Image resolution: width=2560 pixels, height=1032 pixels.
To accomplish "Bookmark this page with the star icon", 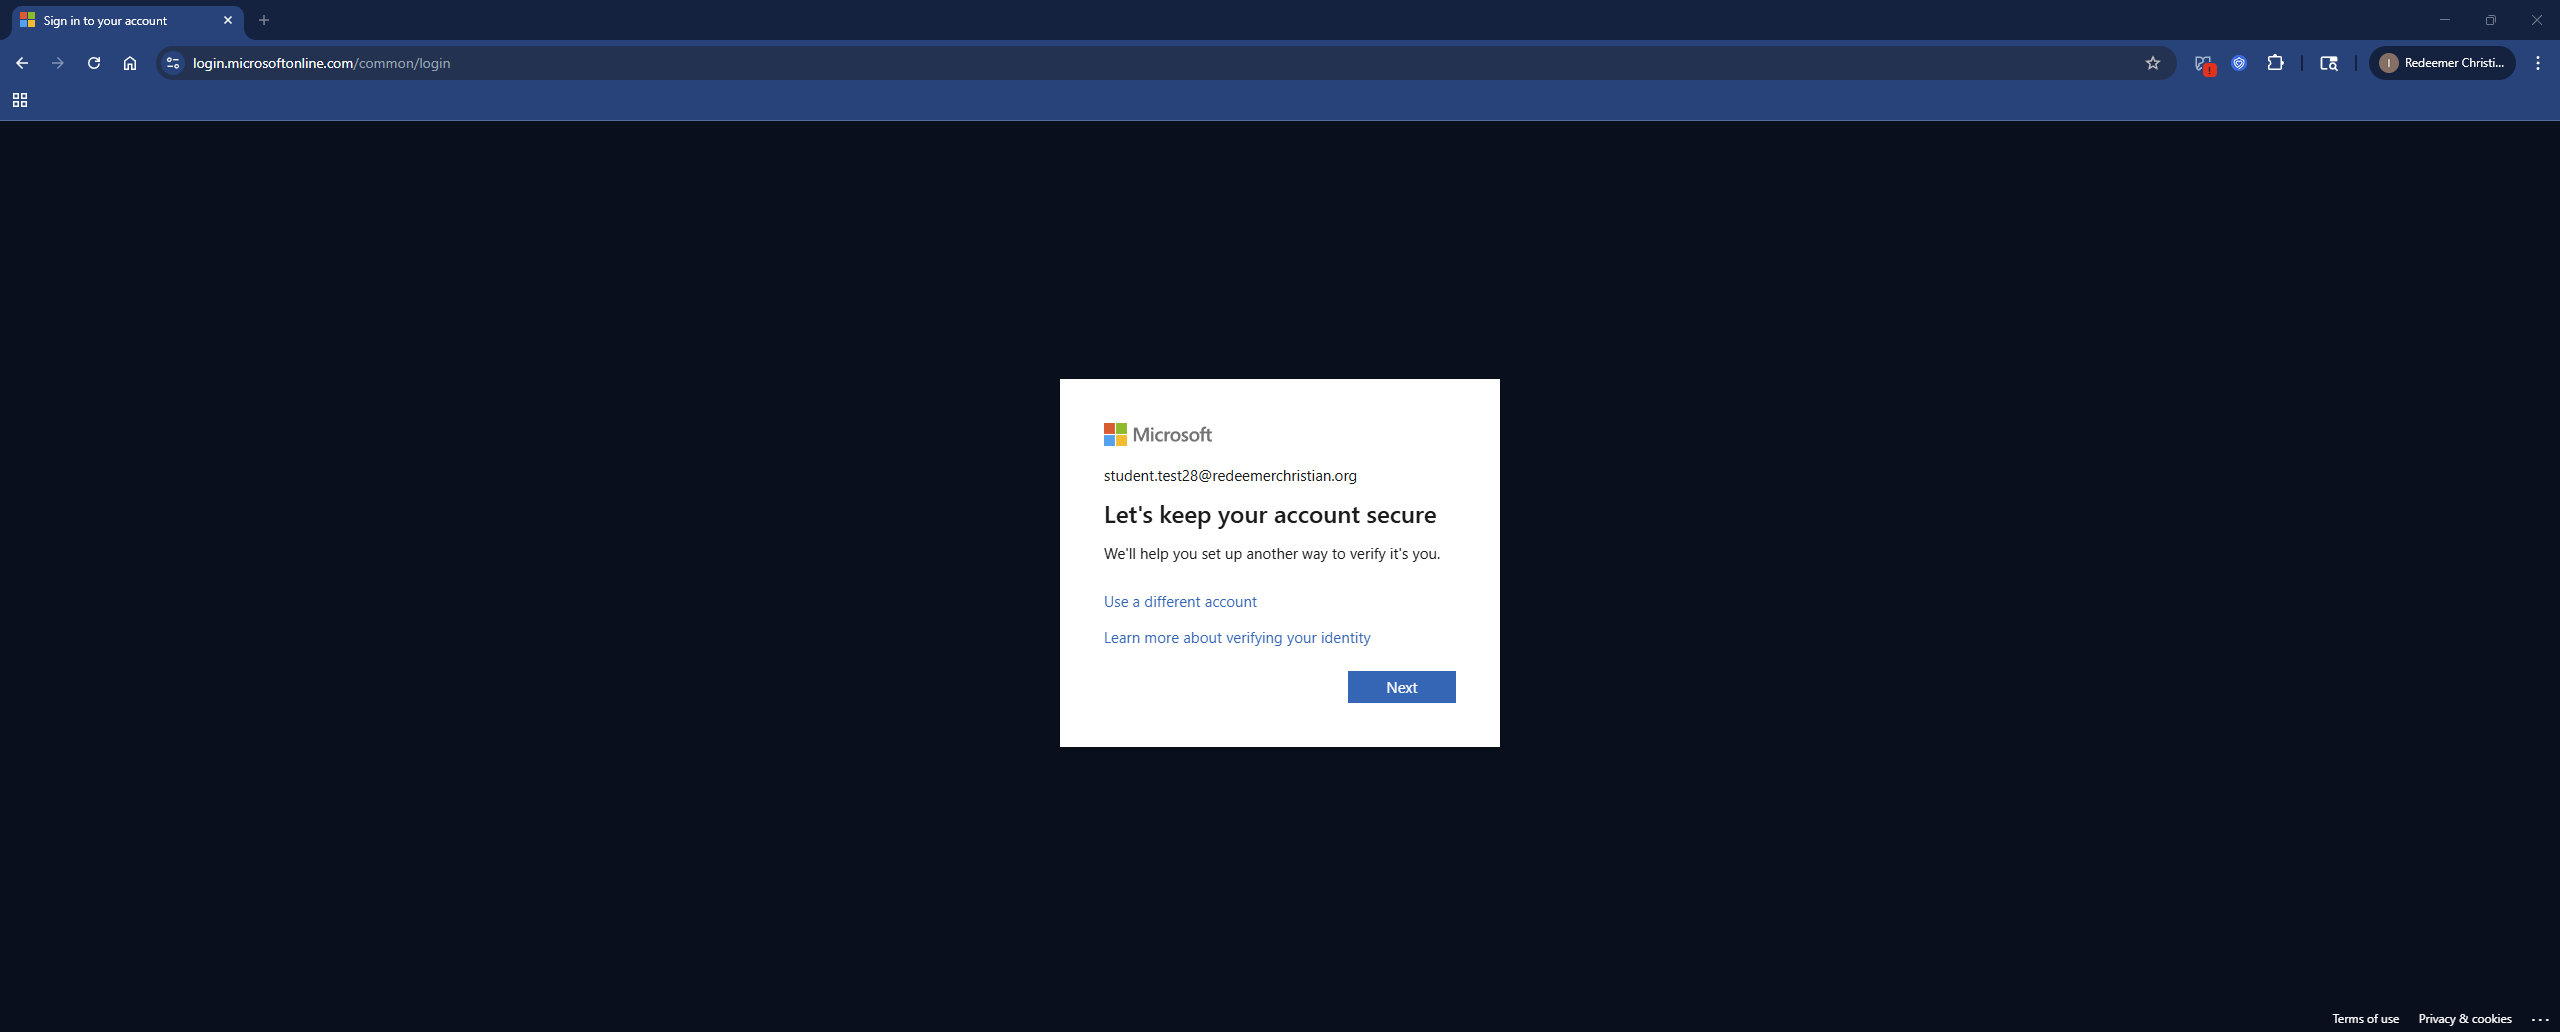I will 2153,63.
